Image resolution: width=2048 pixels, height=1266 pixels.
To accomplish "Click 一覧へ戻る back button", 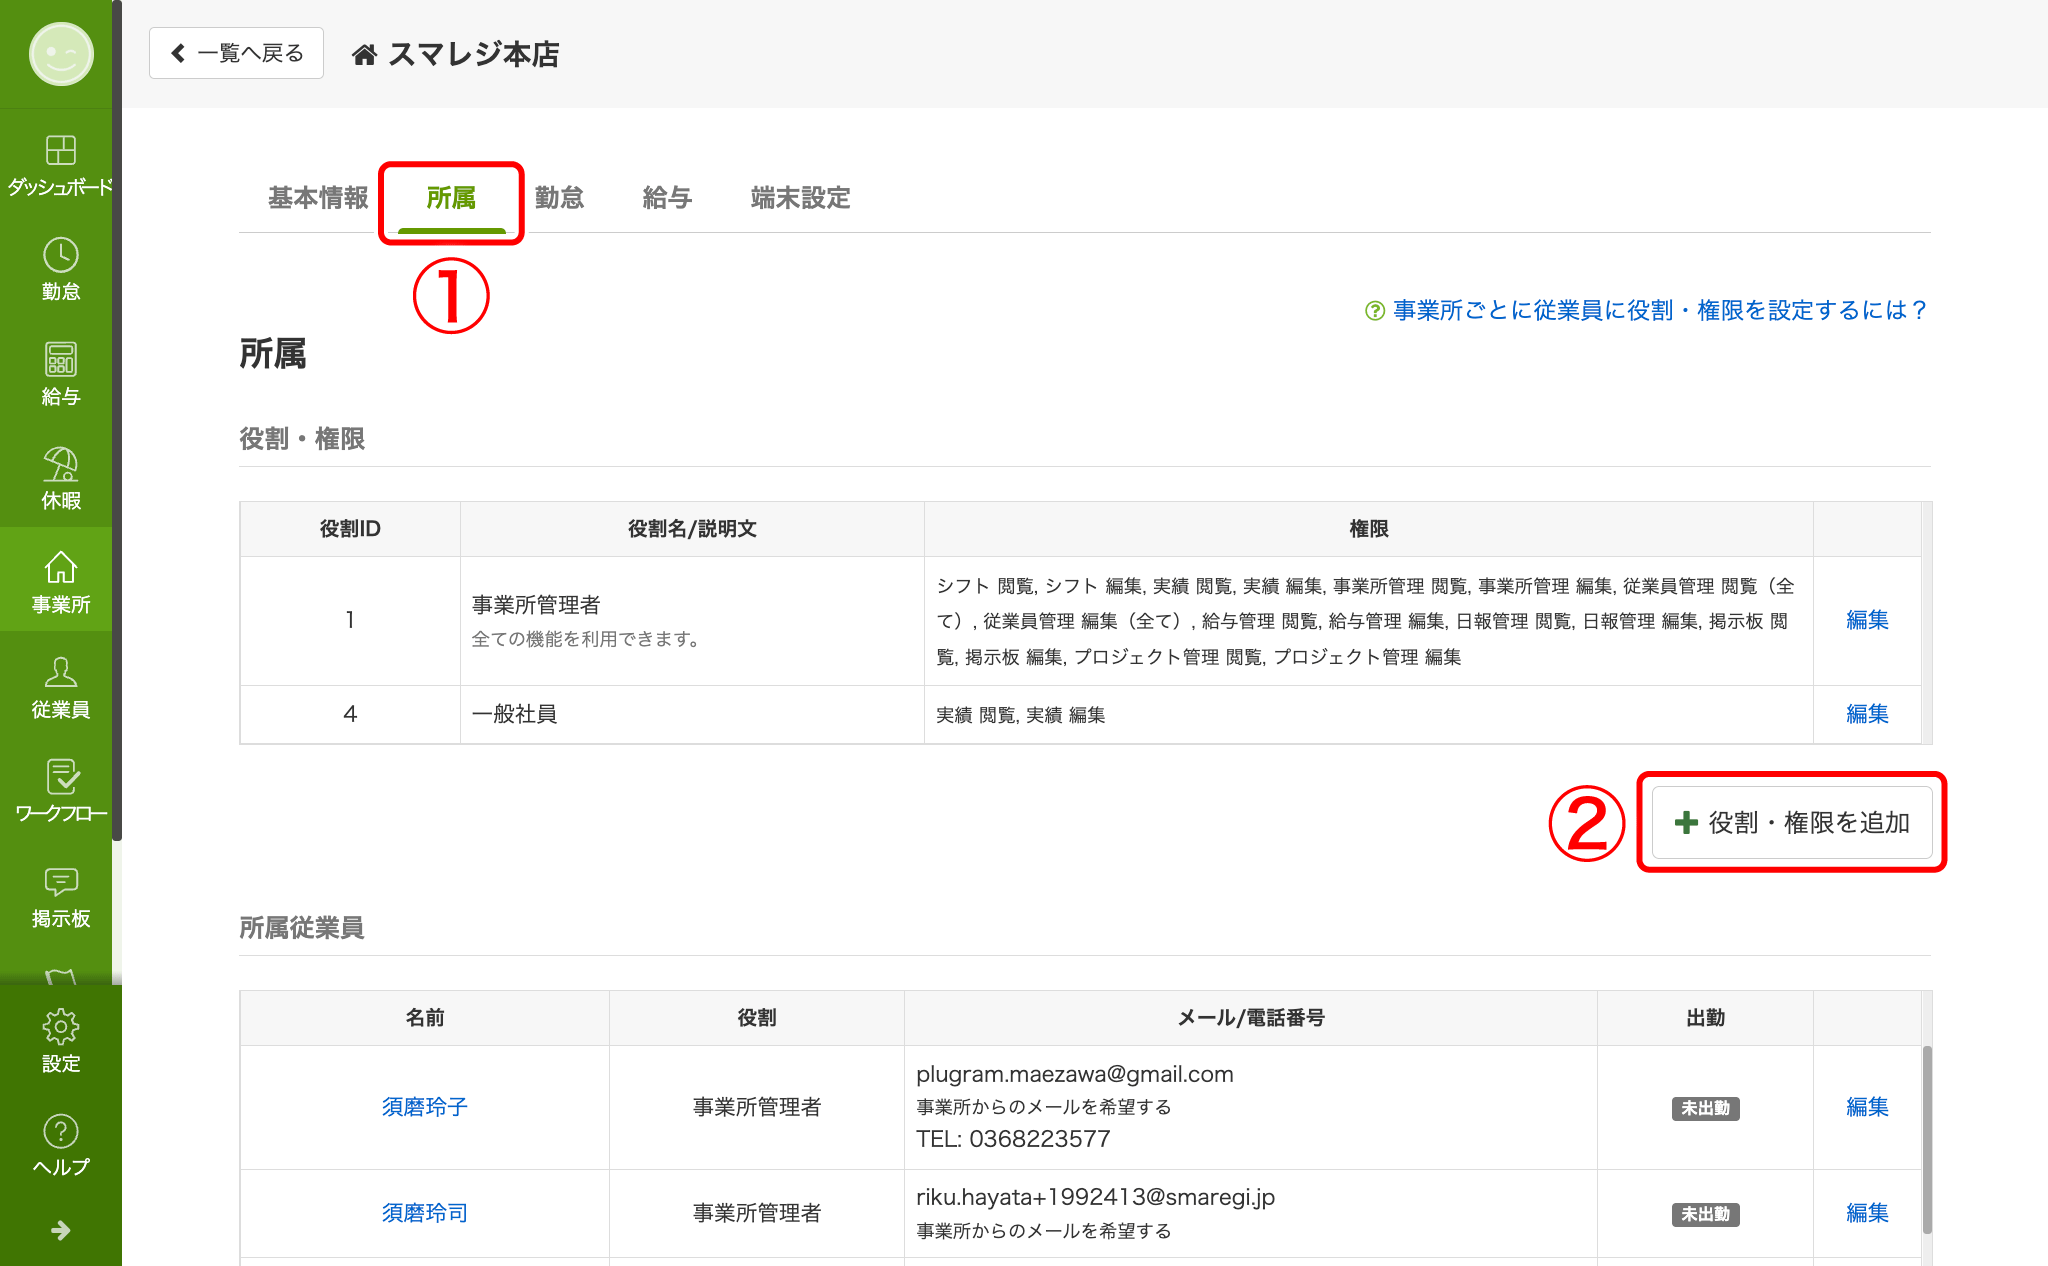I will coord(237,53).
